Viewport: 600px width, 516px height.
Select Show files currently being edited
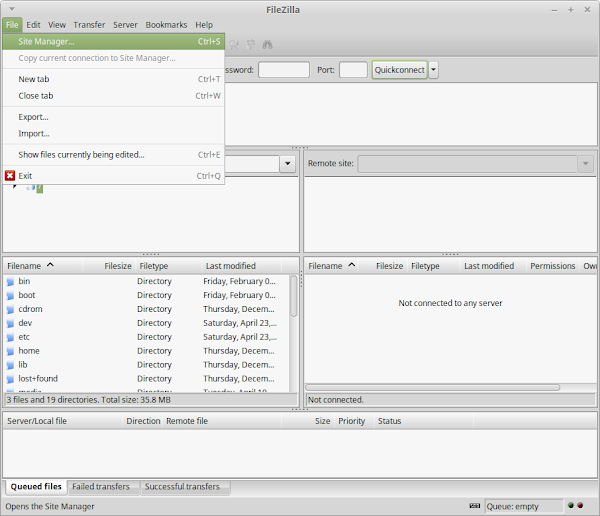click(113, 155)
